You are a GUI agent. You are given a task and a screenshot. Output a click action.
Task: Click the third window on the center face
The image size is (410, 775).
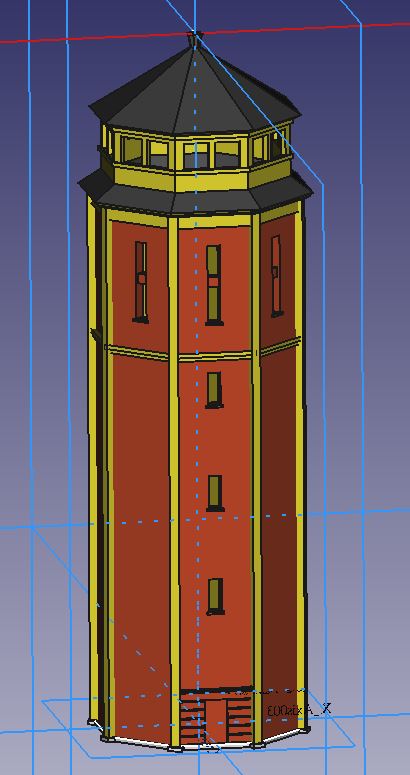215,493
